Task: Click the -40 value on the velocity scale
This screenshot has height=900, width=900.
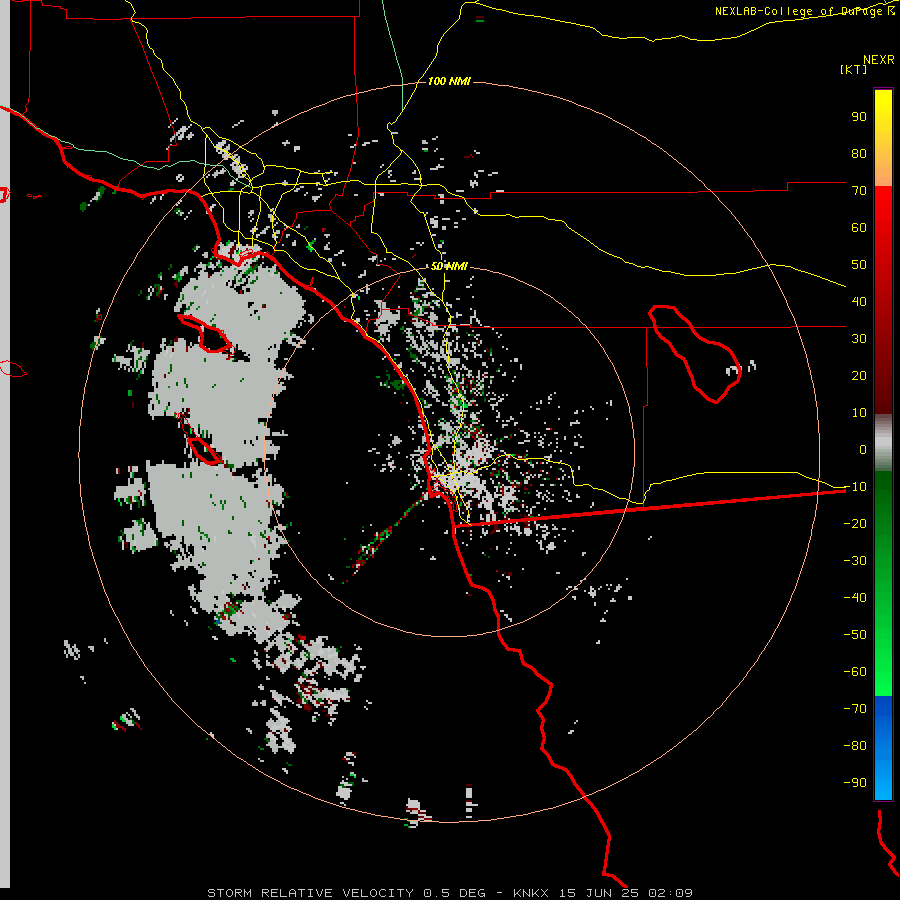Action: click(x=855, y=598)
